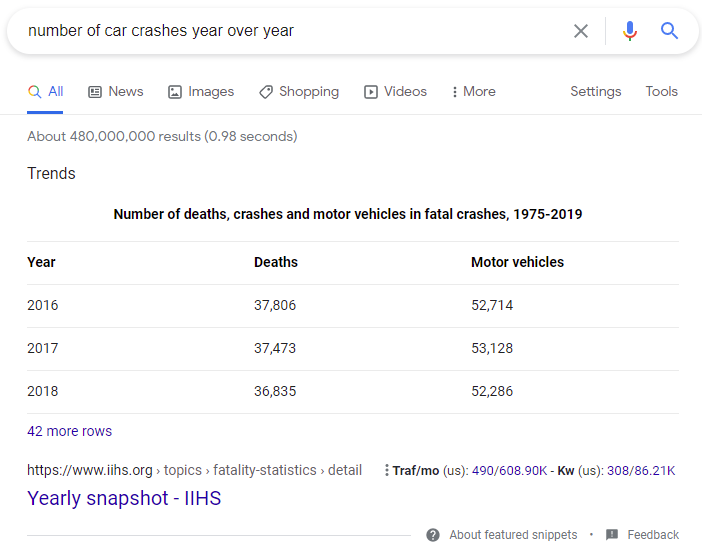Screen dimensions: 702x554
Task: Click the question mark icon beside featured snippets
Action: pyautogui.click(x=433, y=535)
